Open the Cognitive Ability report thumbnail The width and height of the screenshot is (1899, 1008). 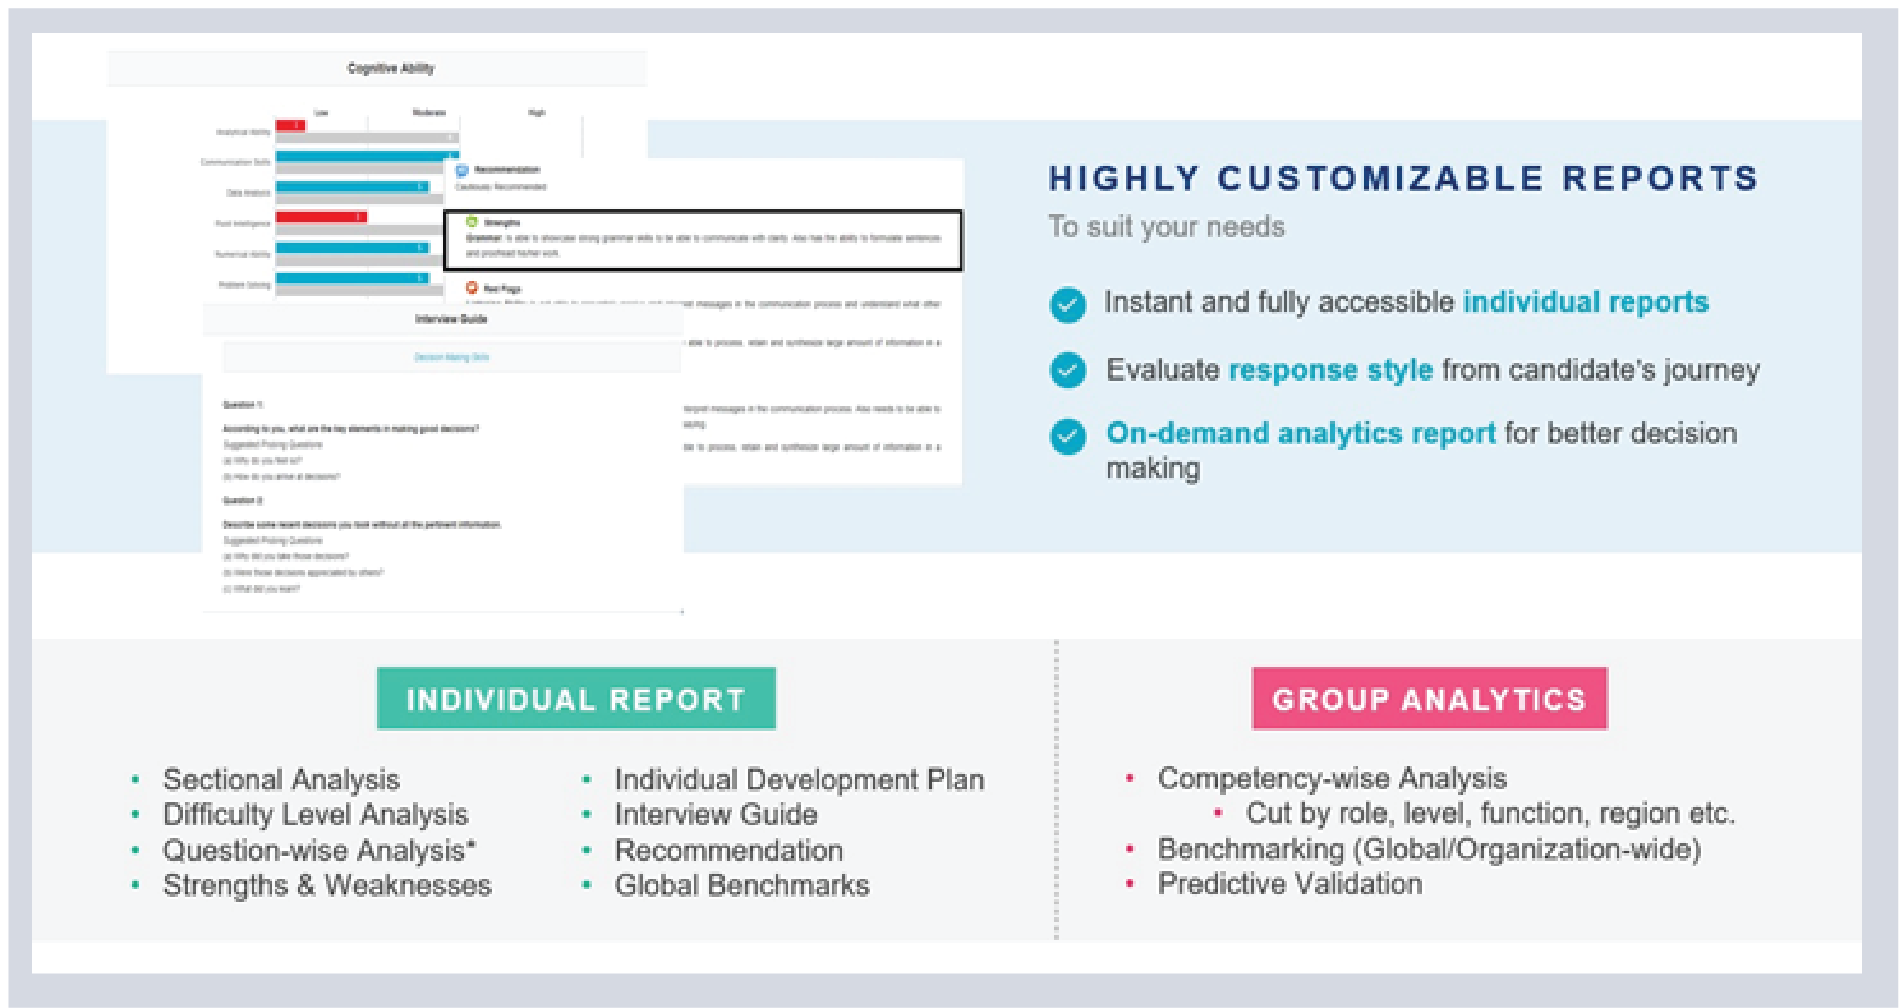click(x=390, y=69)
